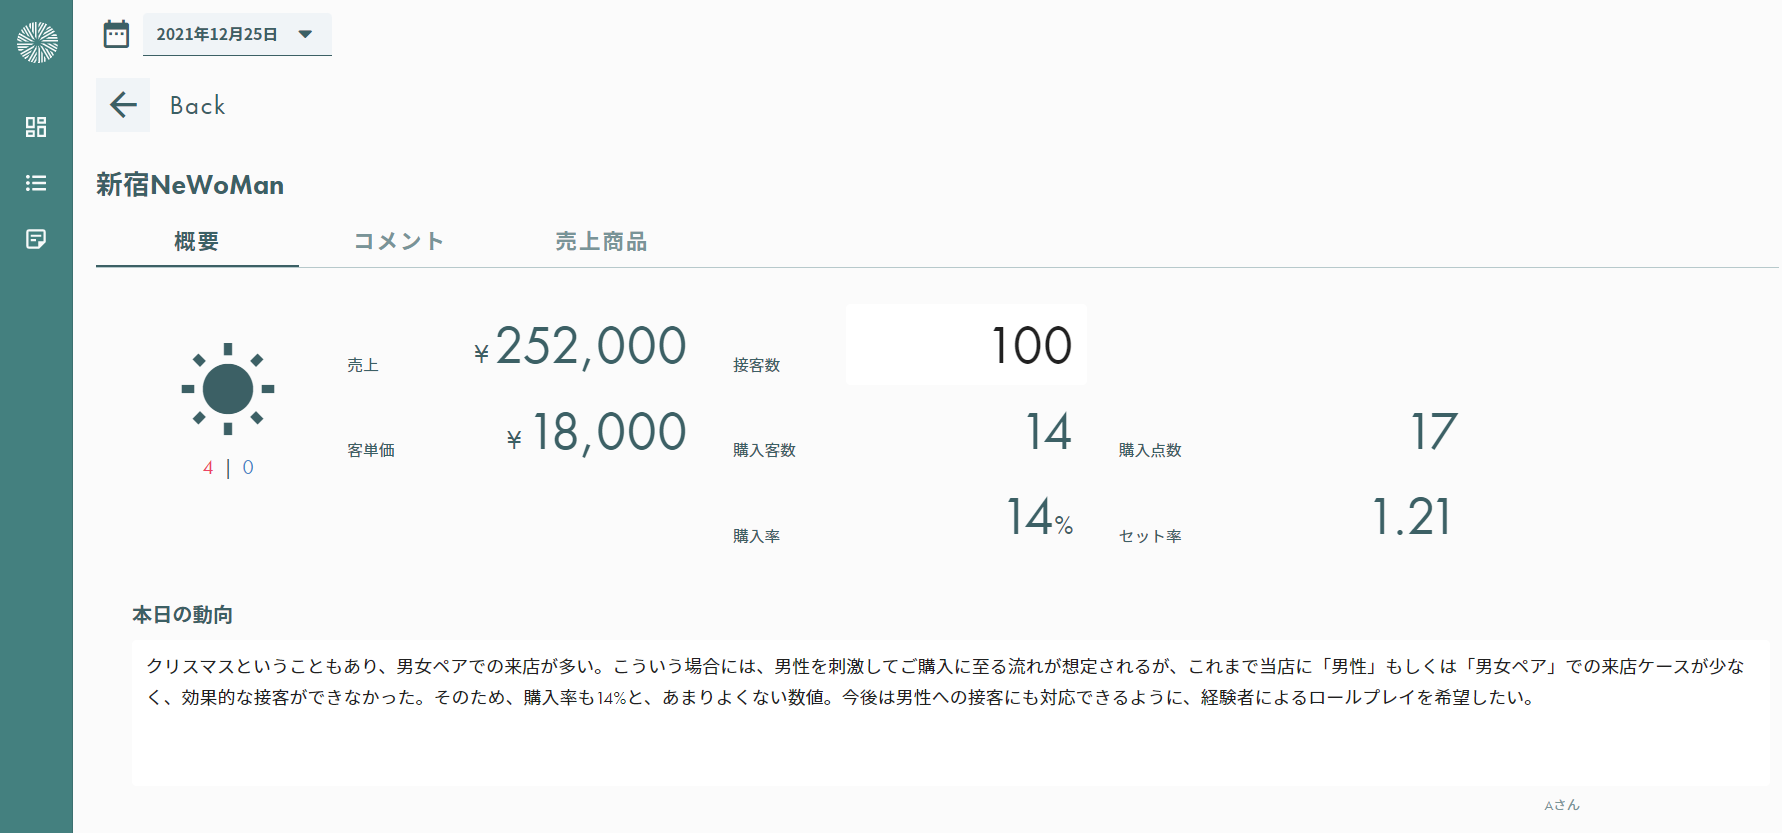The width and height of the screenshot is (1782, 833).
Task: Switch to the 概要 tab
Action: point(197,241)
